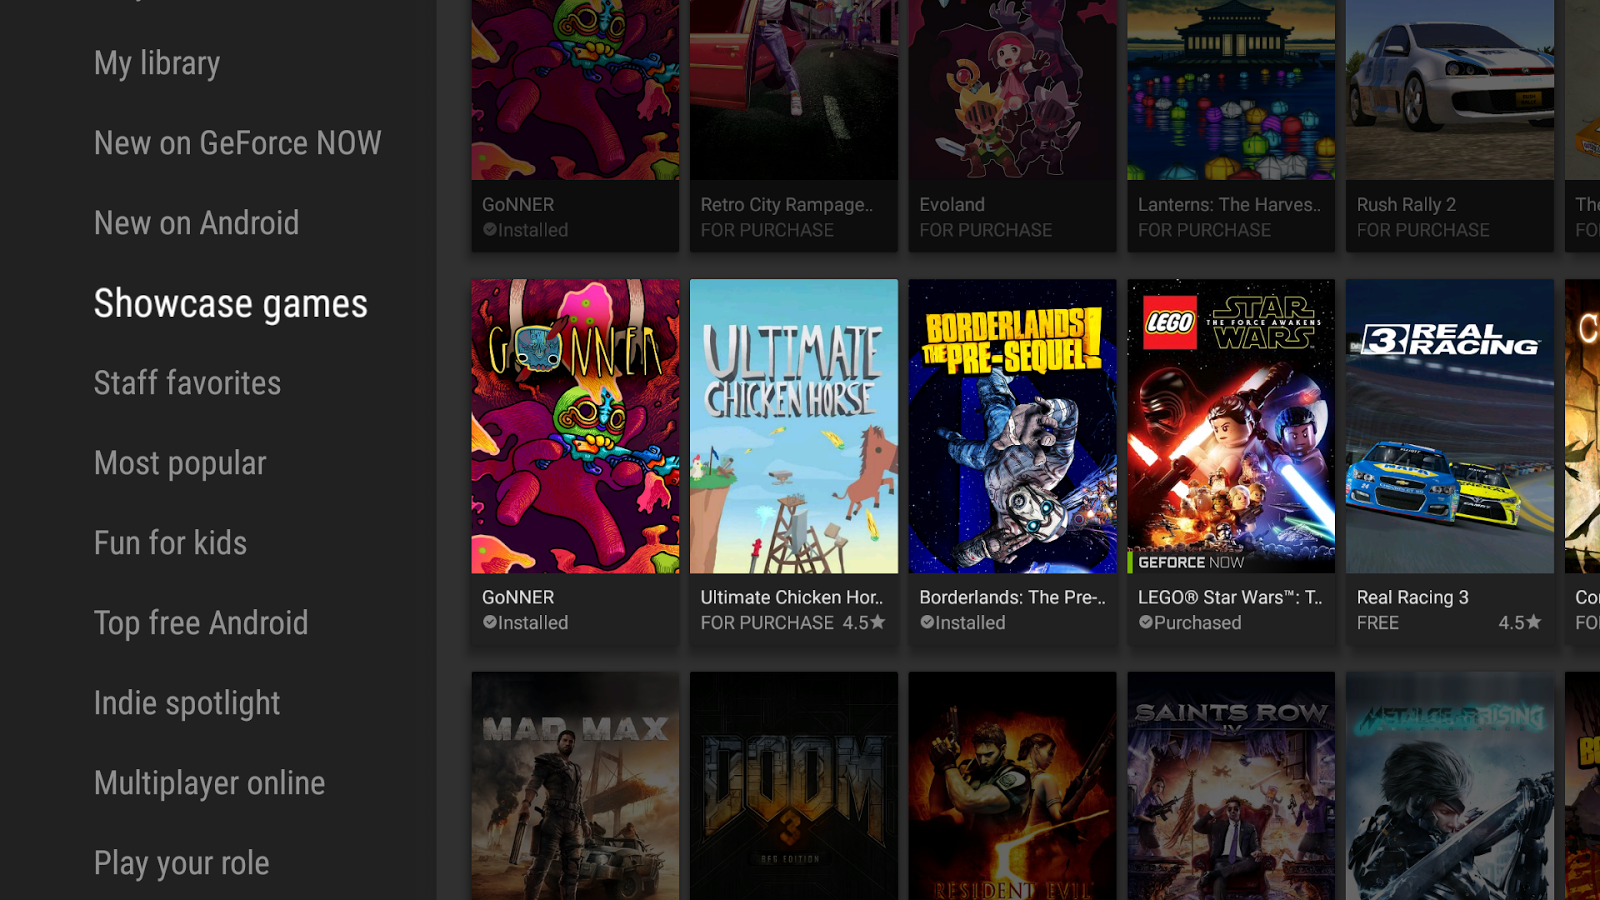The height and width of the screenshot is (900, 1600).
Task: Open Ultimate Chicken Horse game cover
Action: pos(794,426)
